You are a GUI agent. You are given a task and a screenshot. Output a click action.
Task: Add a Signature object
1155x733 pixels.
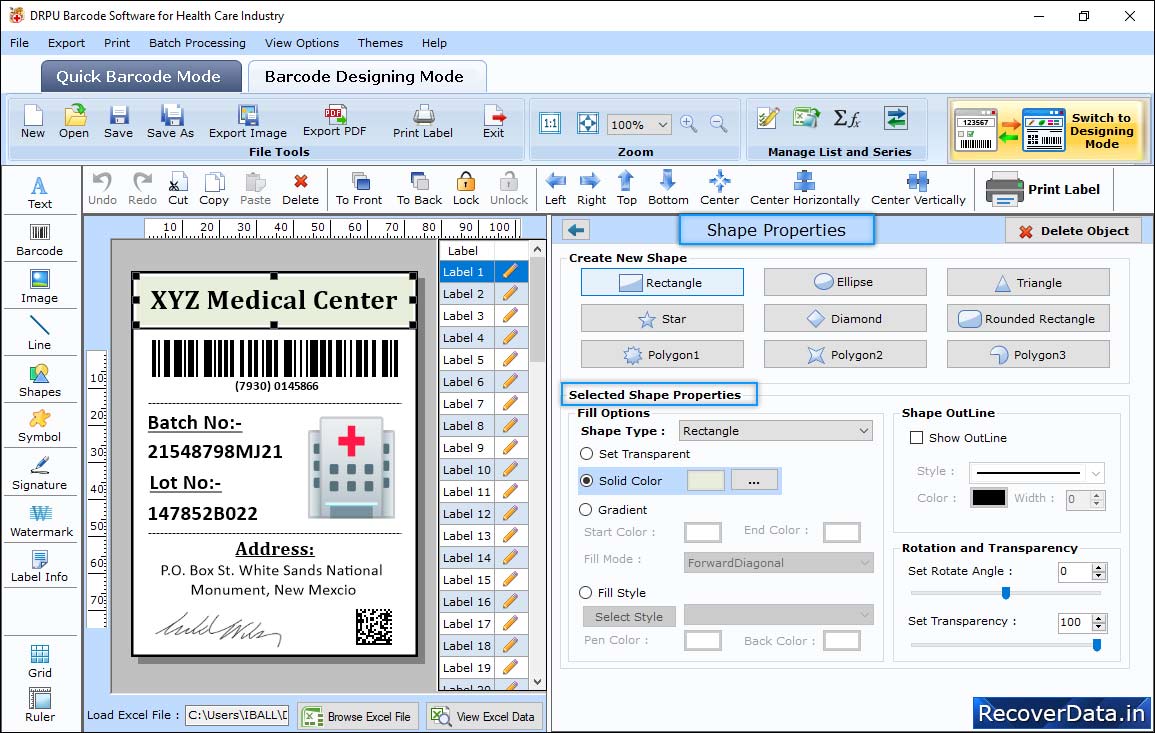[40, 474]
